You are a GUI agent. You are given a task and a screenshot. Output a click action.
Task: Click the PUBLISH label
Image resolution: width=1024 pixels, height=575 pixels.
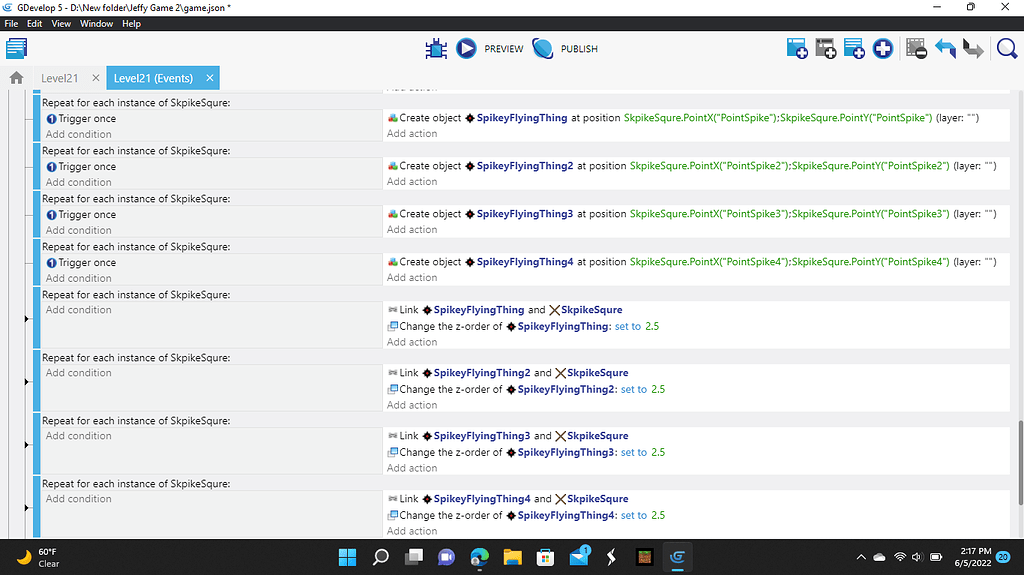tap(579, 49)
